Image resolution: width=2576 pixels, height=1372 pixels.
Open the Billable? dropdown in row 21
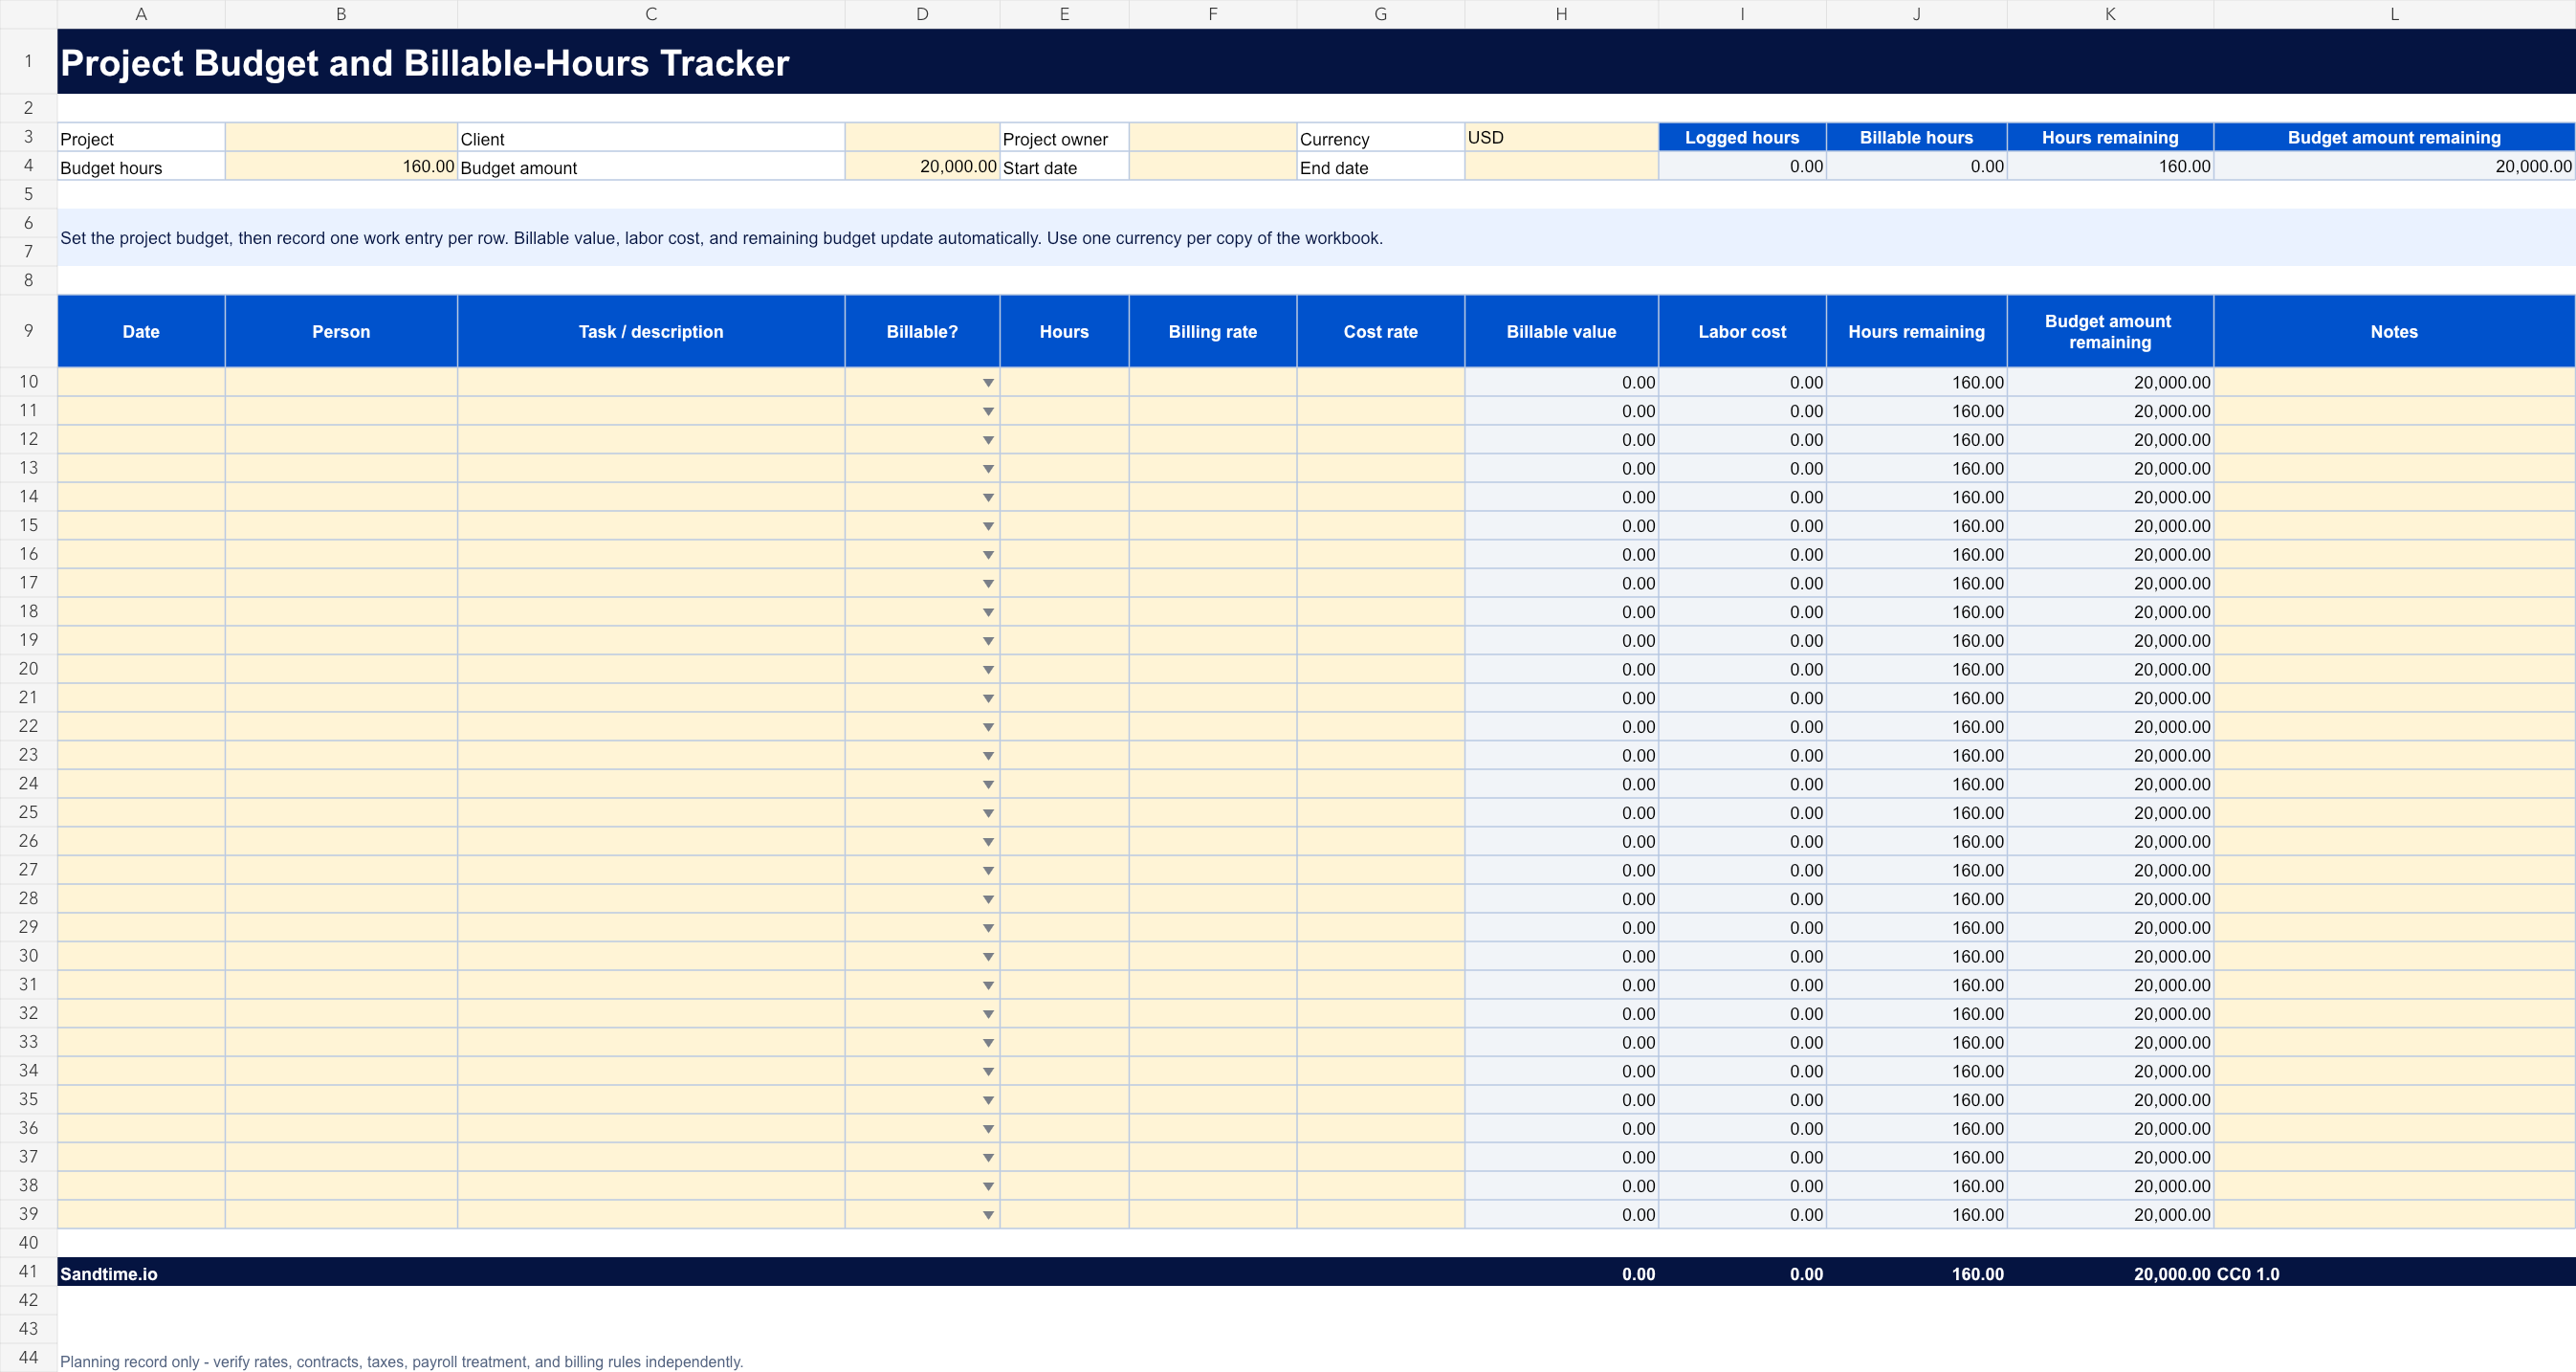[987, 699]
